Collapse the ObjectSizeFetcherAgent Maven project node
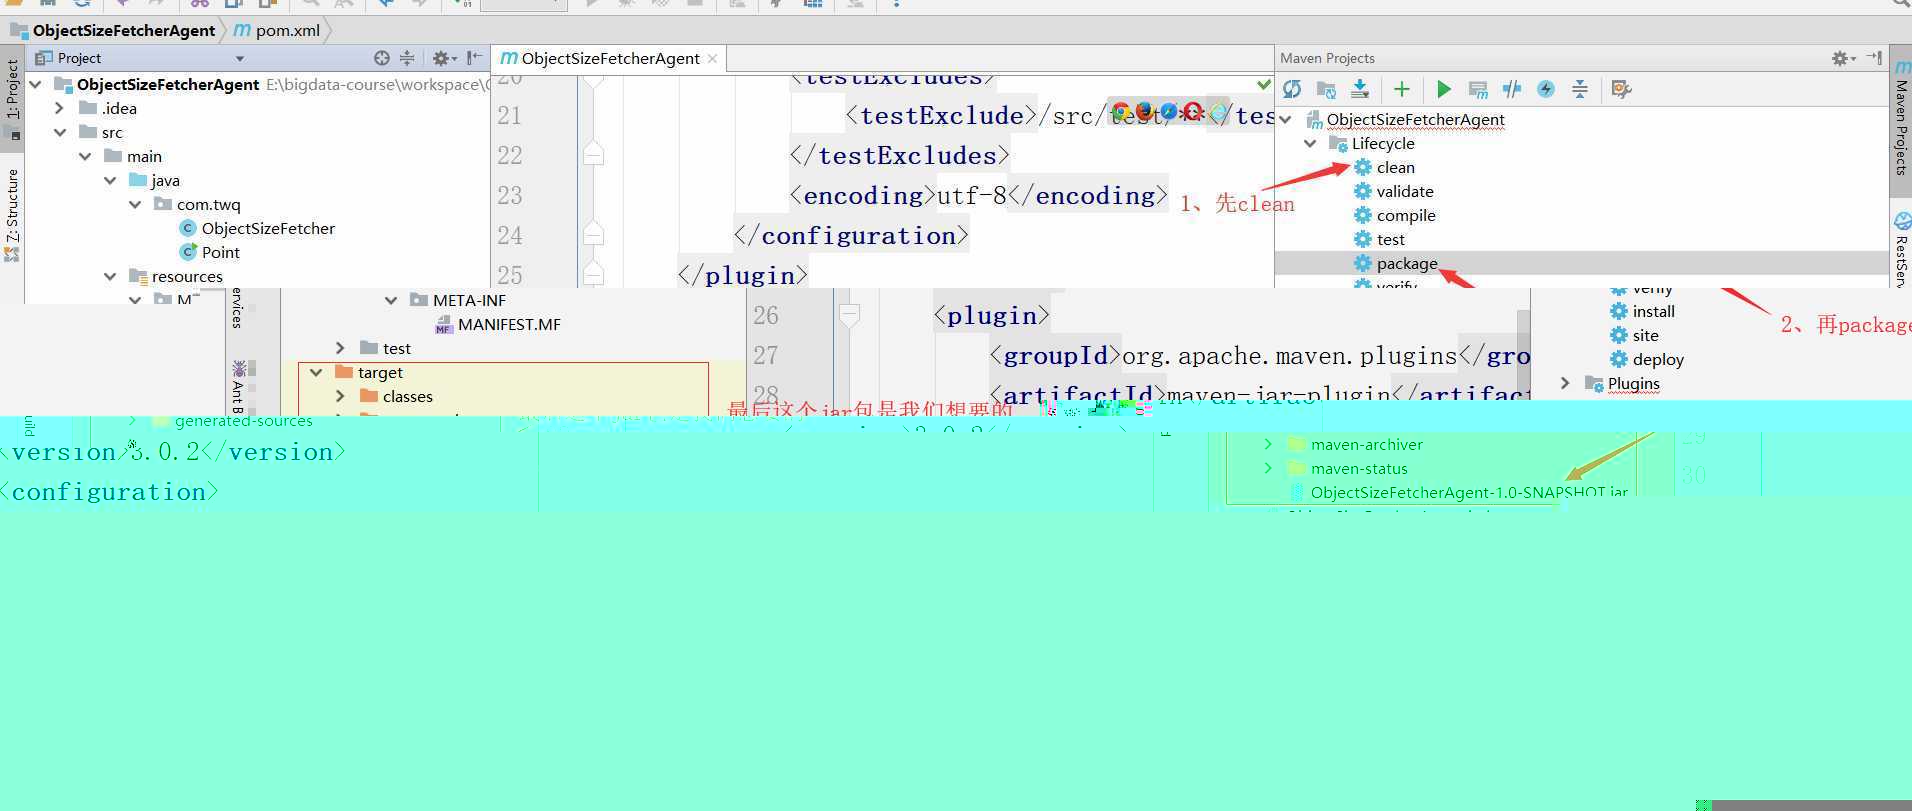 (1286, 119)
